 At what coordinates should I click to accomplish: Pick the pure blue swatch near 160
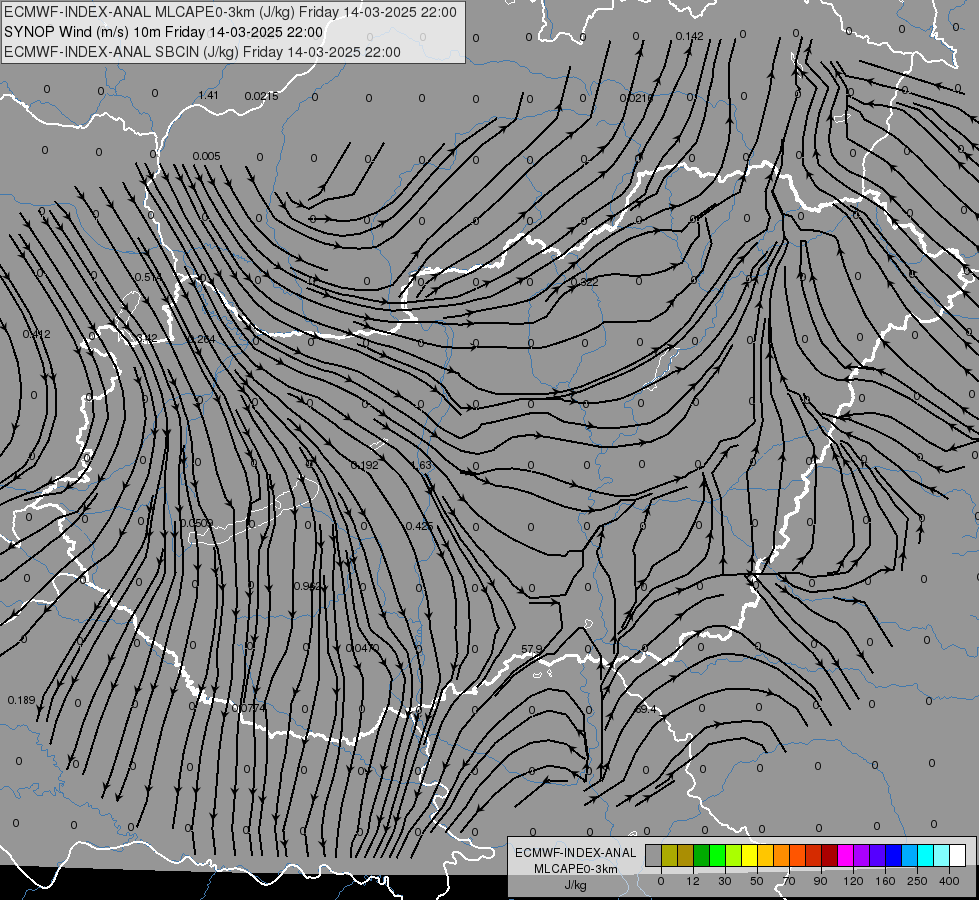[894, 856]
